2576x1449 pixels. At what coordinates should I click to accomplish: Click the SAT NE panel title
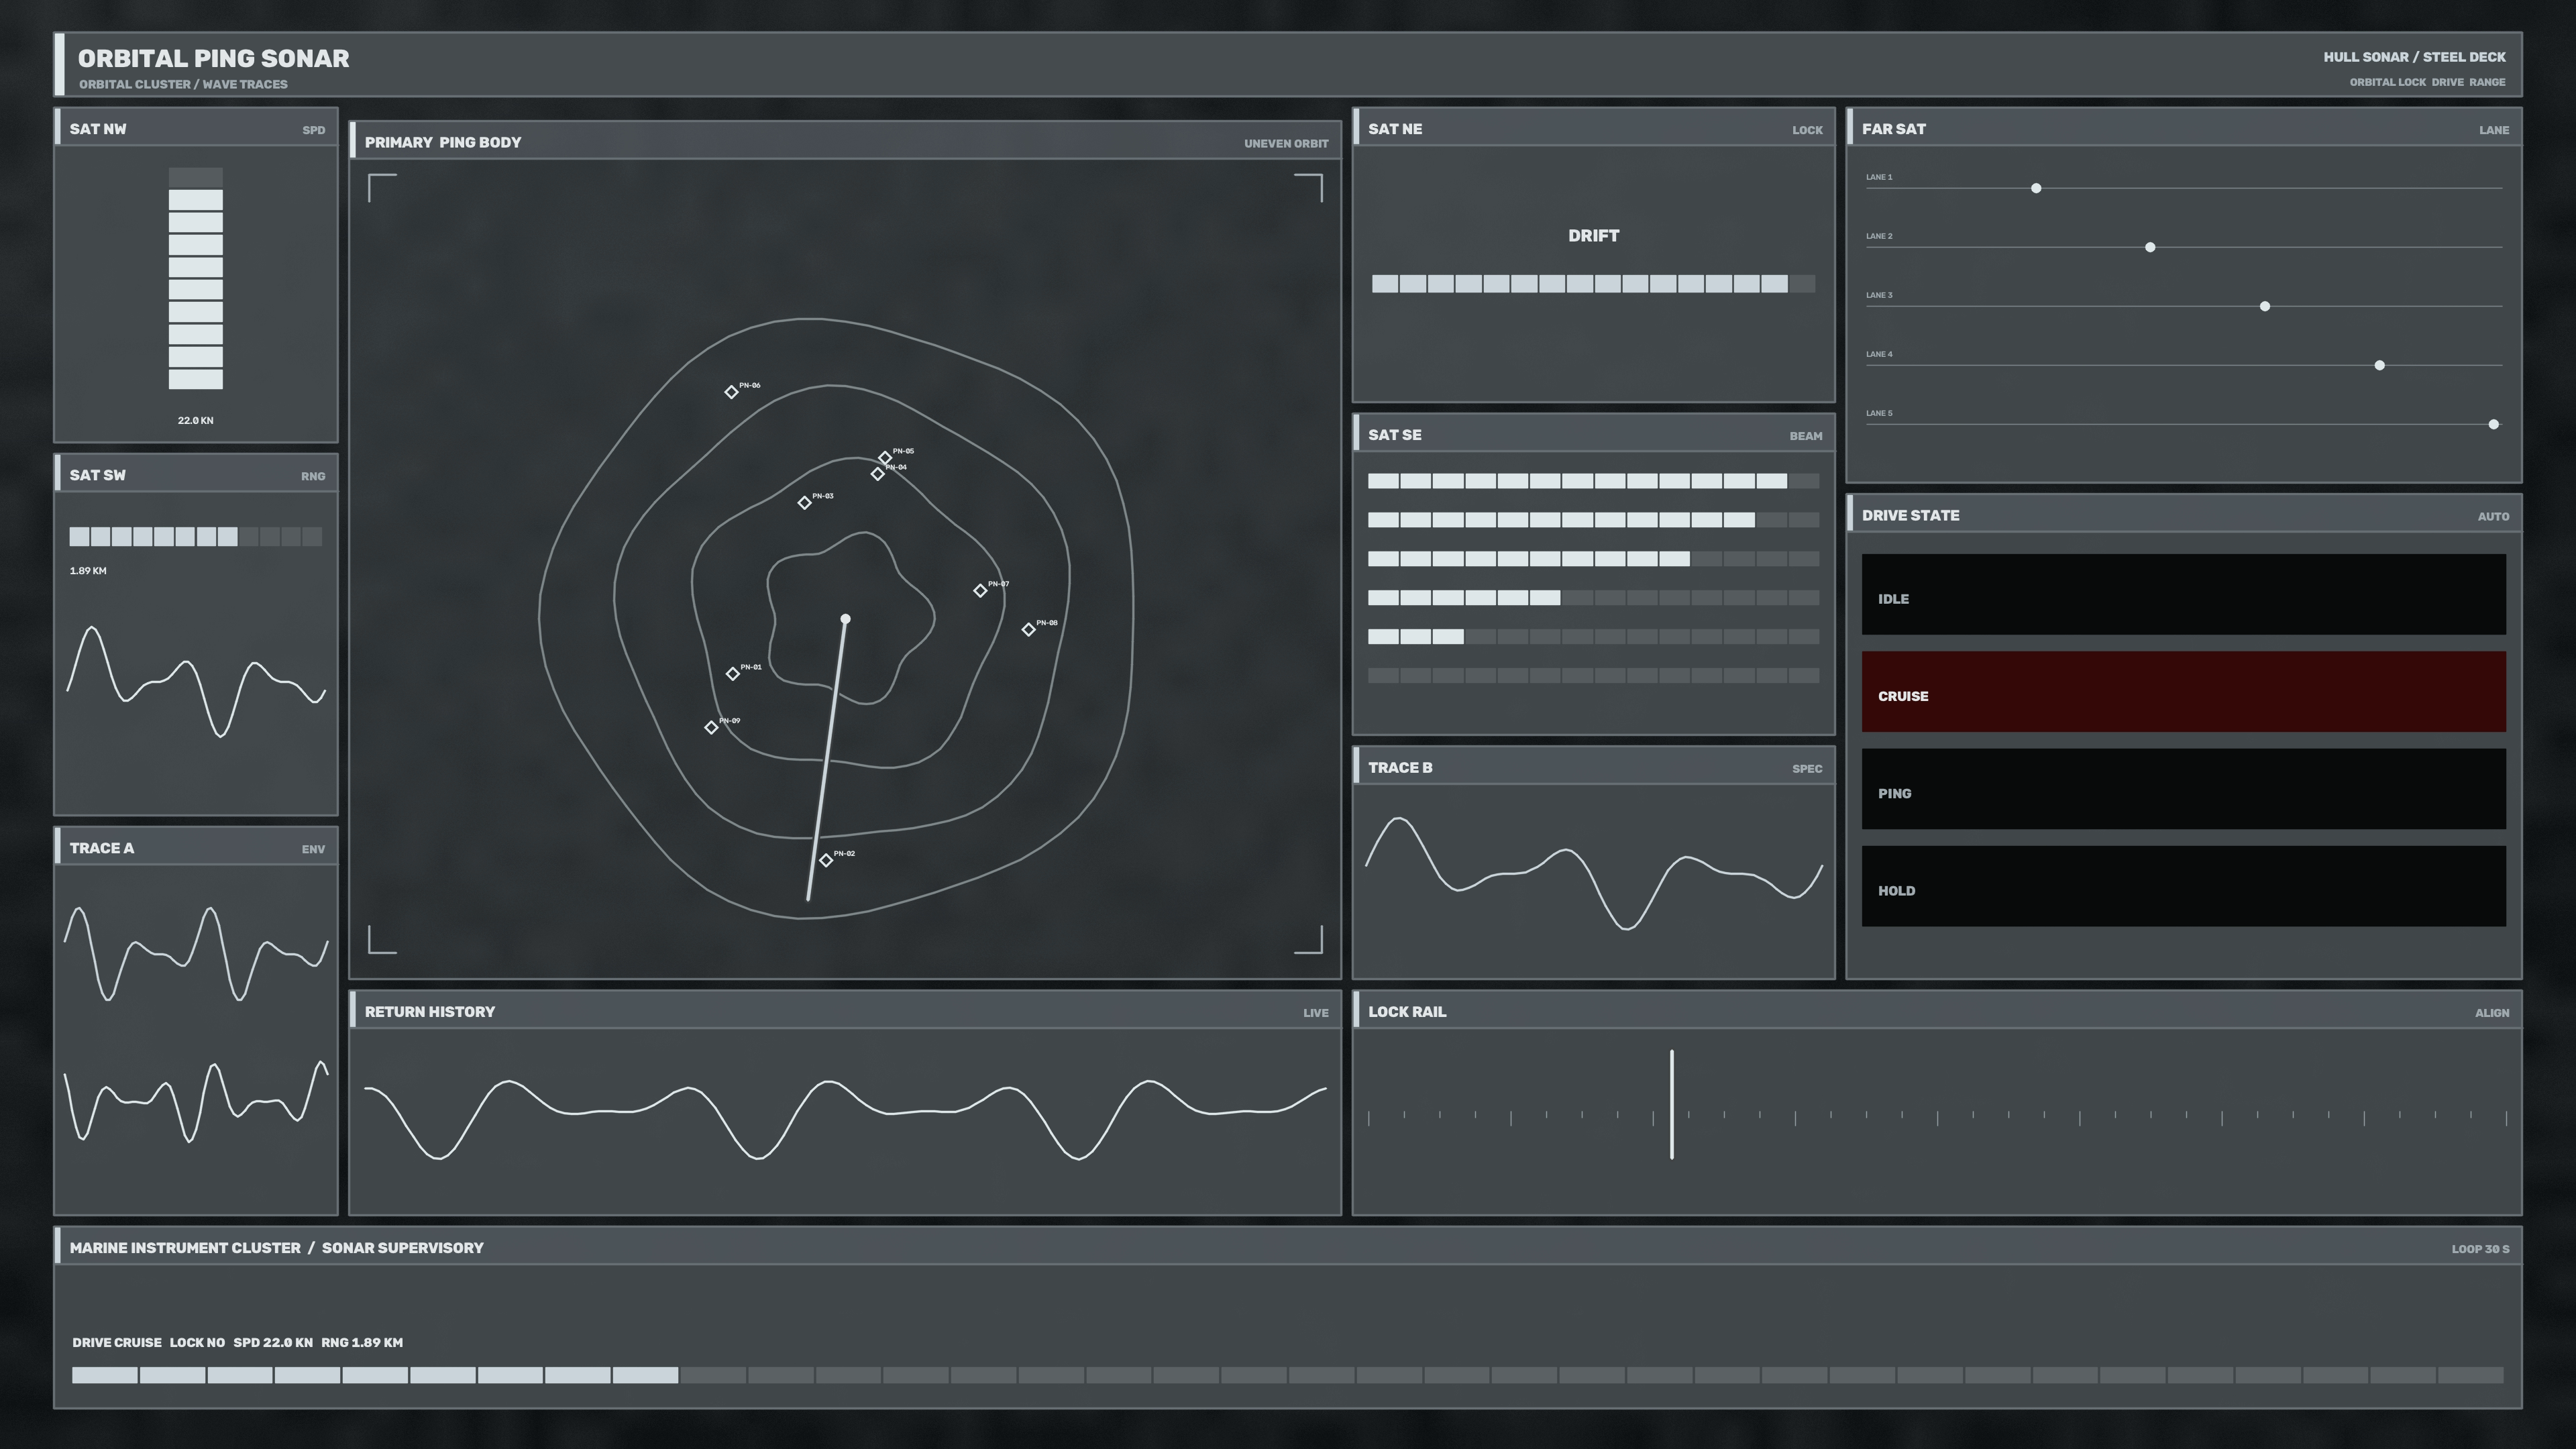tap(1395, 129)
